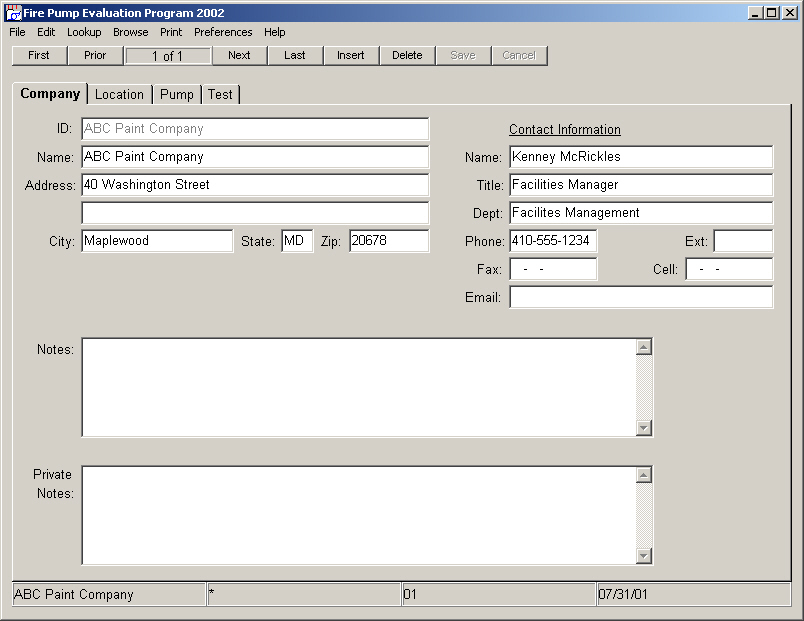Minimize the Fire Pump Evaluation window
This screenshot has height=621, width=804.
click(x=754, y=13)
